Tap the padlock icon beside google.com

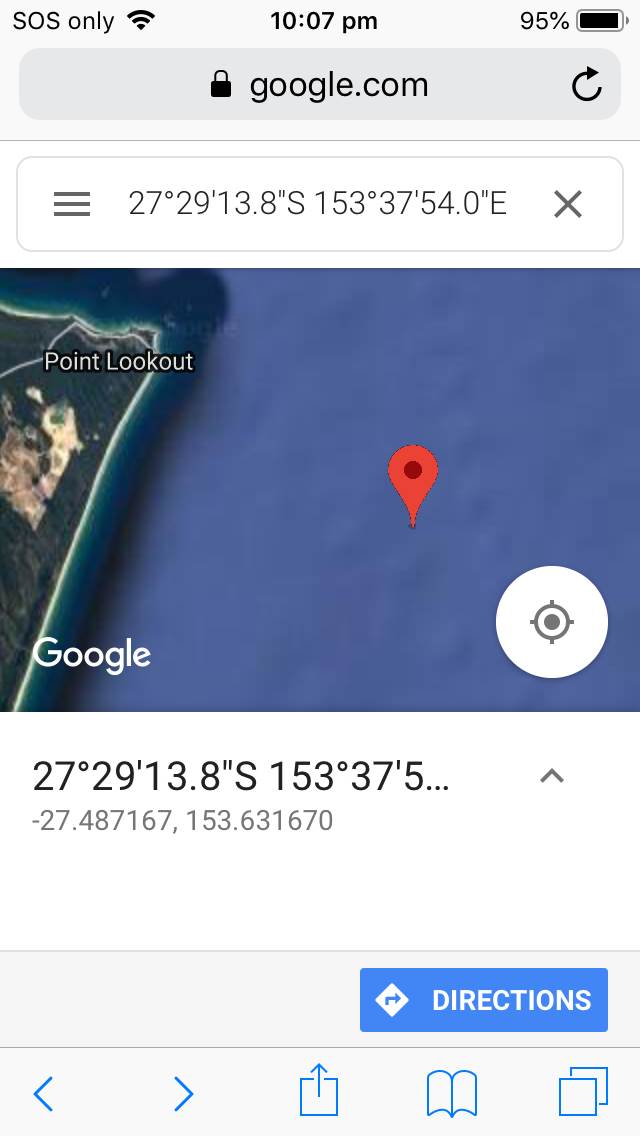tap(220, 85)
